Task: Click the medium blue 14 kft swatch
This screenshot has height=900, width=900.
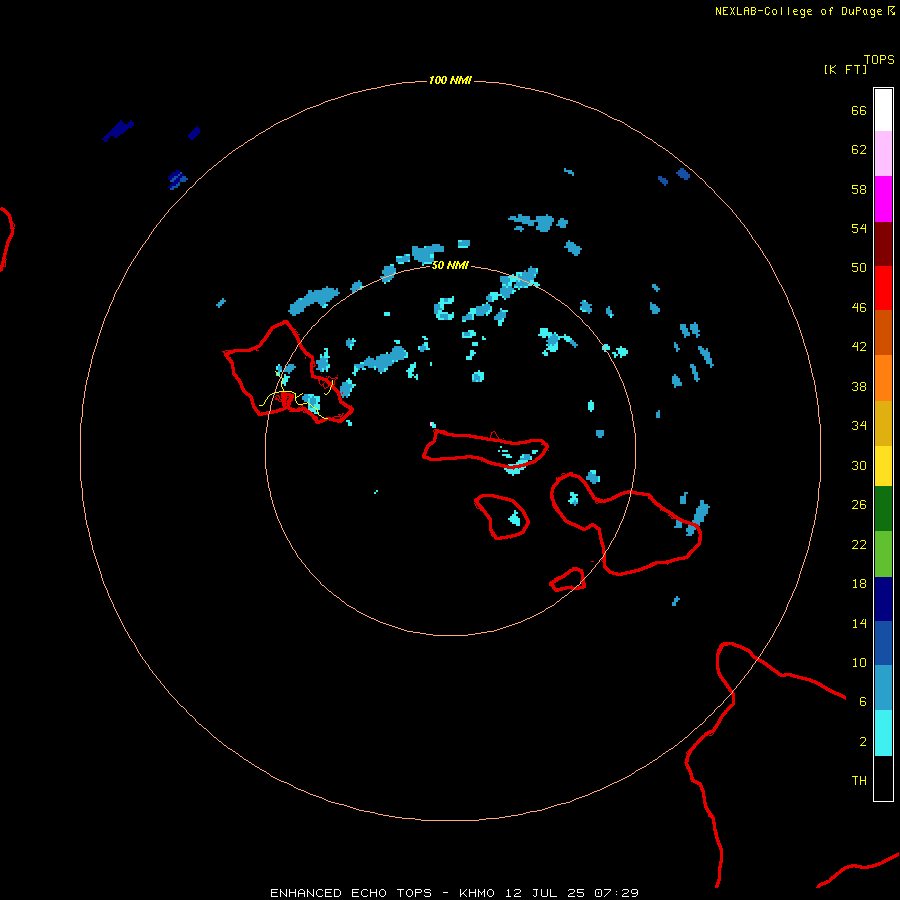Action: 883,643
